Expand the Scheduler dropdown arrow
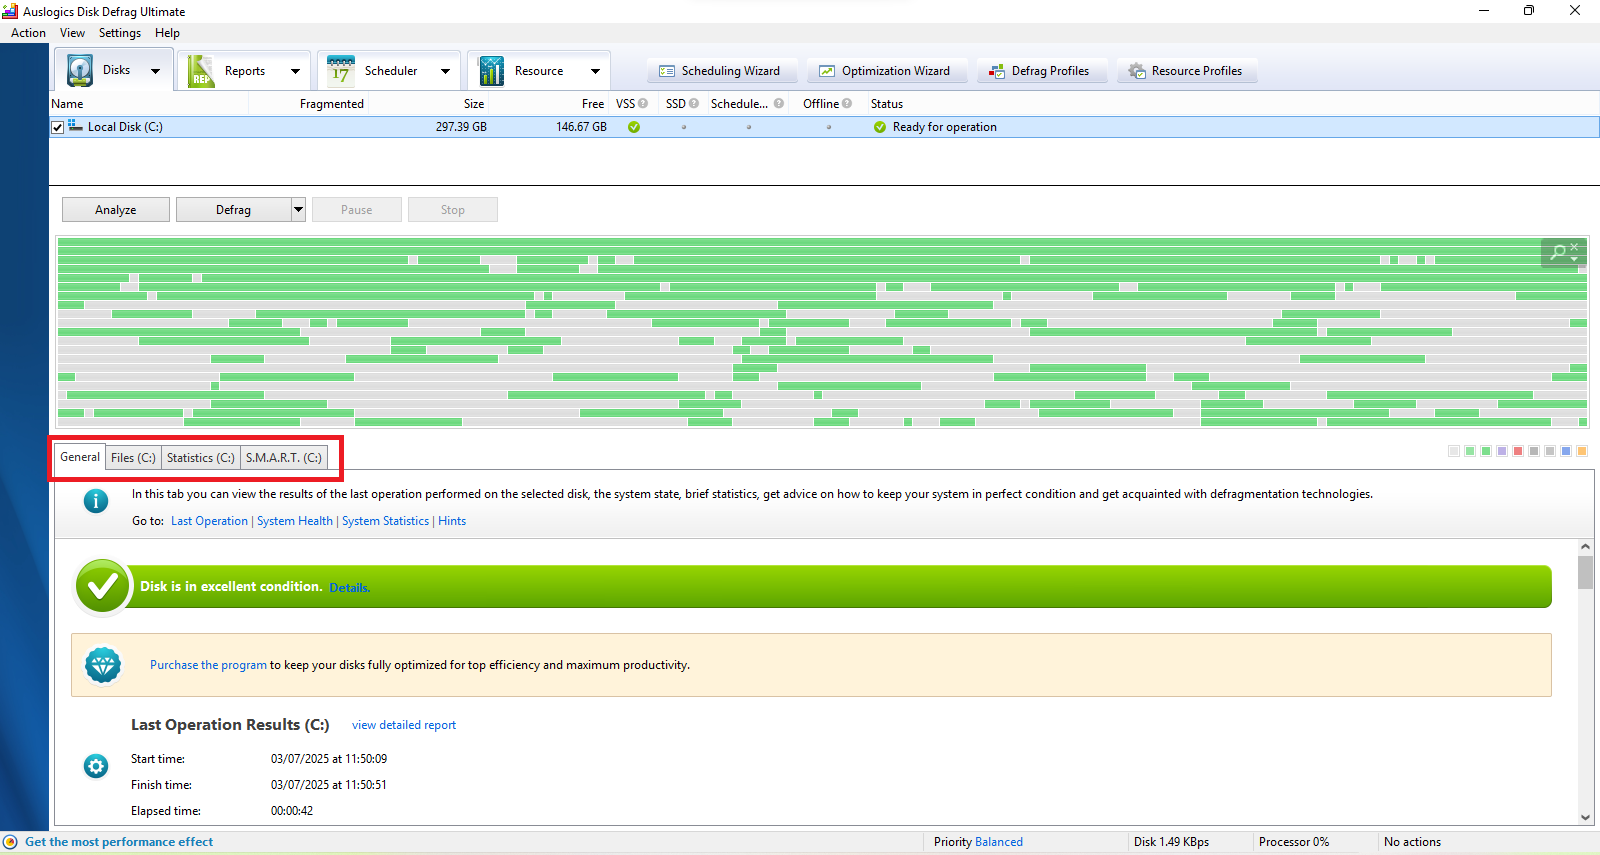Screen dimensions: 1600x855 445,71
